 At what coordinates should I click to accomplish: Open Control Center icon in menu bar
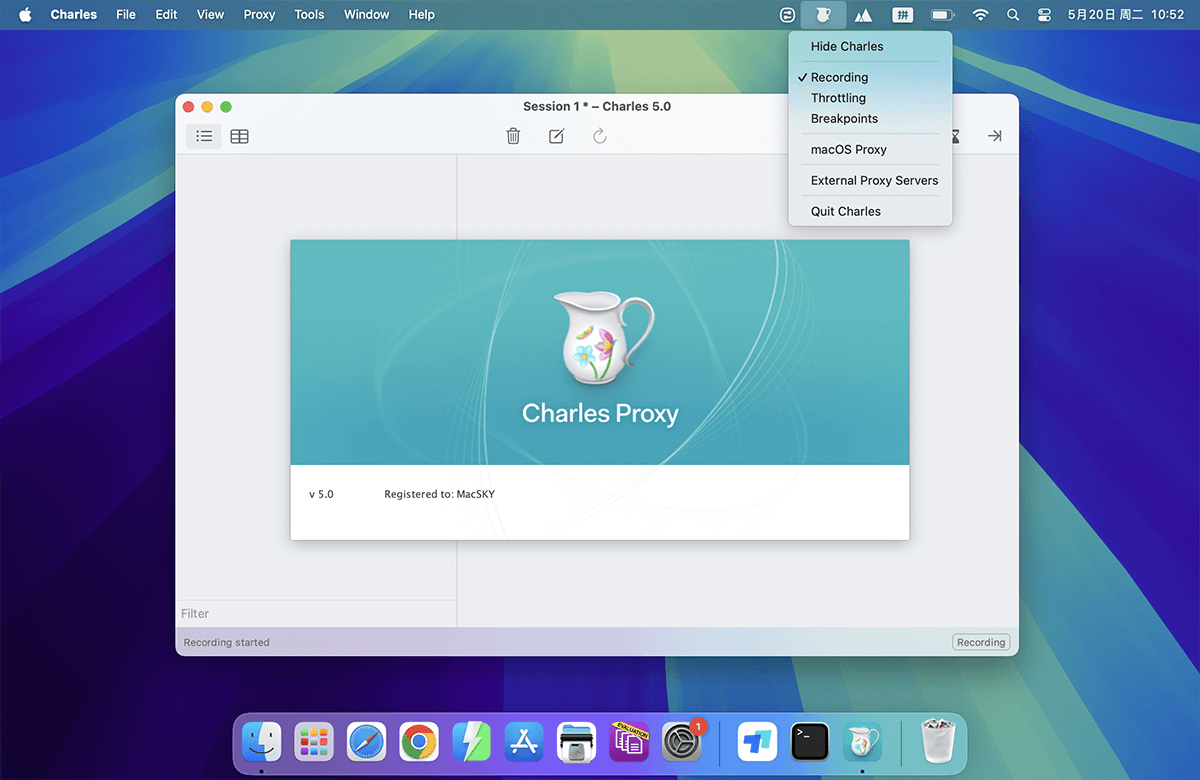pos(1045,15)
